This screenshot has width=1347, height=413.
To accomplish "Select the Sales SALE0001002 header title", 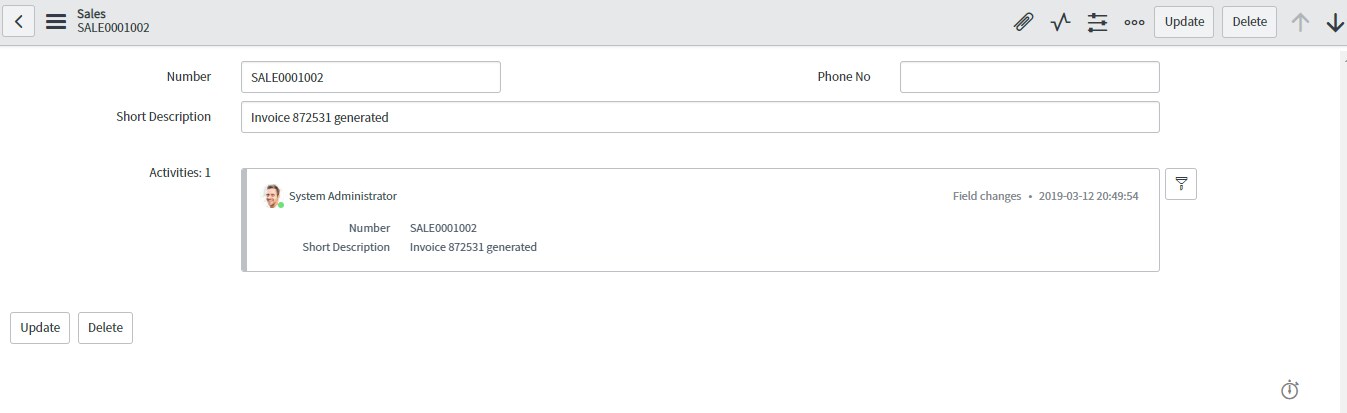I will (x=113, y=21).
